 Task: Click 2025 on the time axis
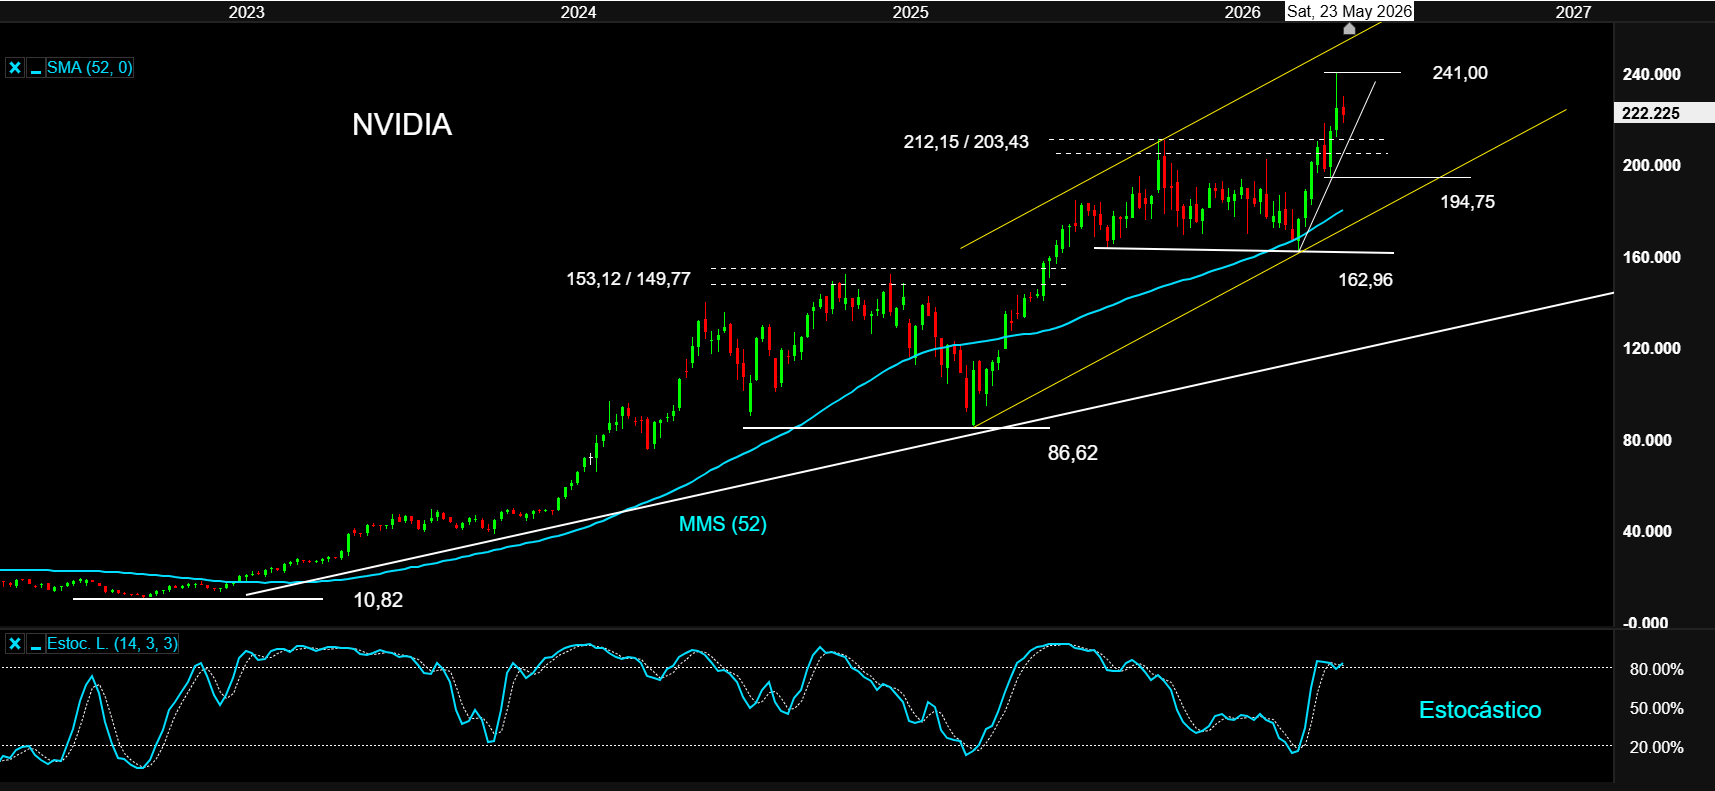click(910, 12)
